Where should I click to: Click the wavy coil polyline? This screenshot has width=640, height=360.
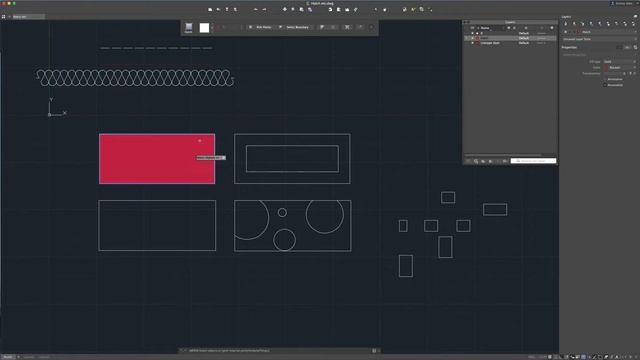(x=135, y=78)
